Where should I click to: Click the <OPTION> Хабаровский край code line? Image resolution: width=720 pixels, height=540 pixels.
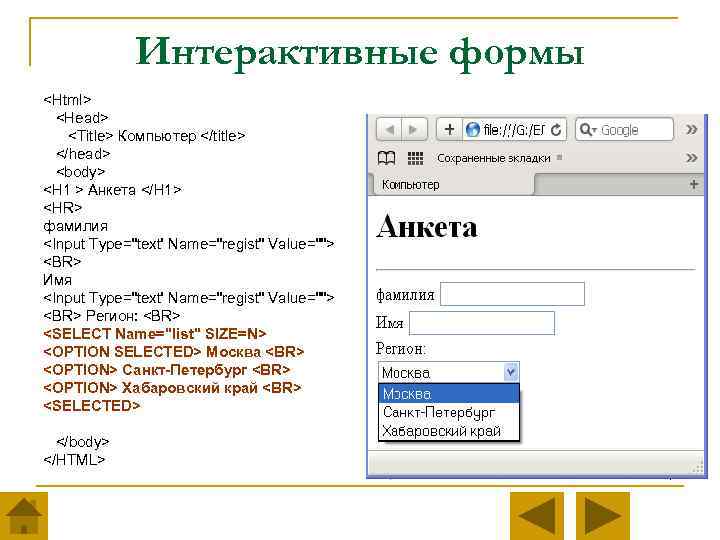[x=172, y=388]
